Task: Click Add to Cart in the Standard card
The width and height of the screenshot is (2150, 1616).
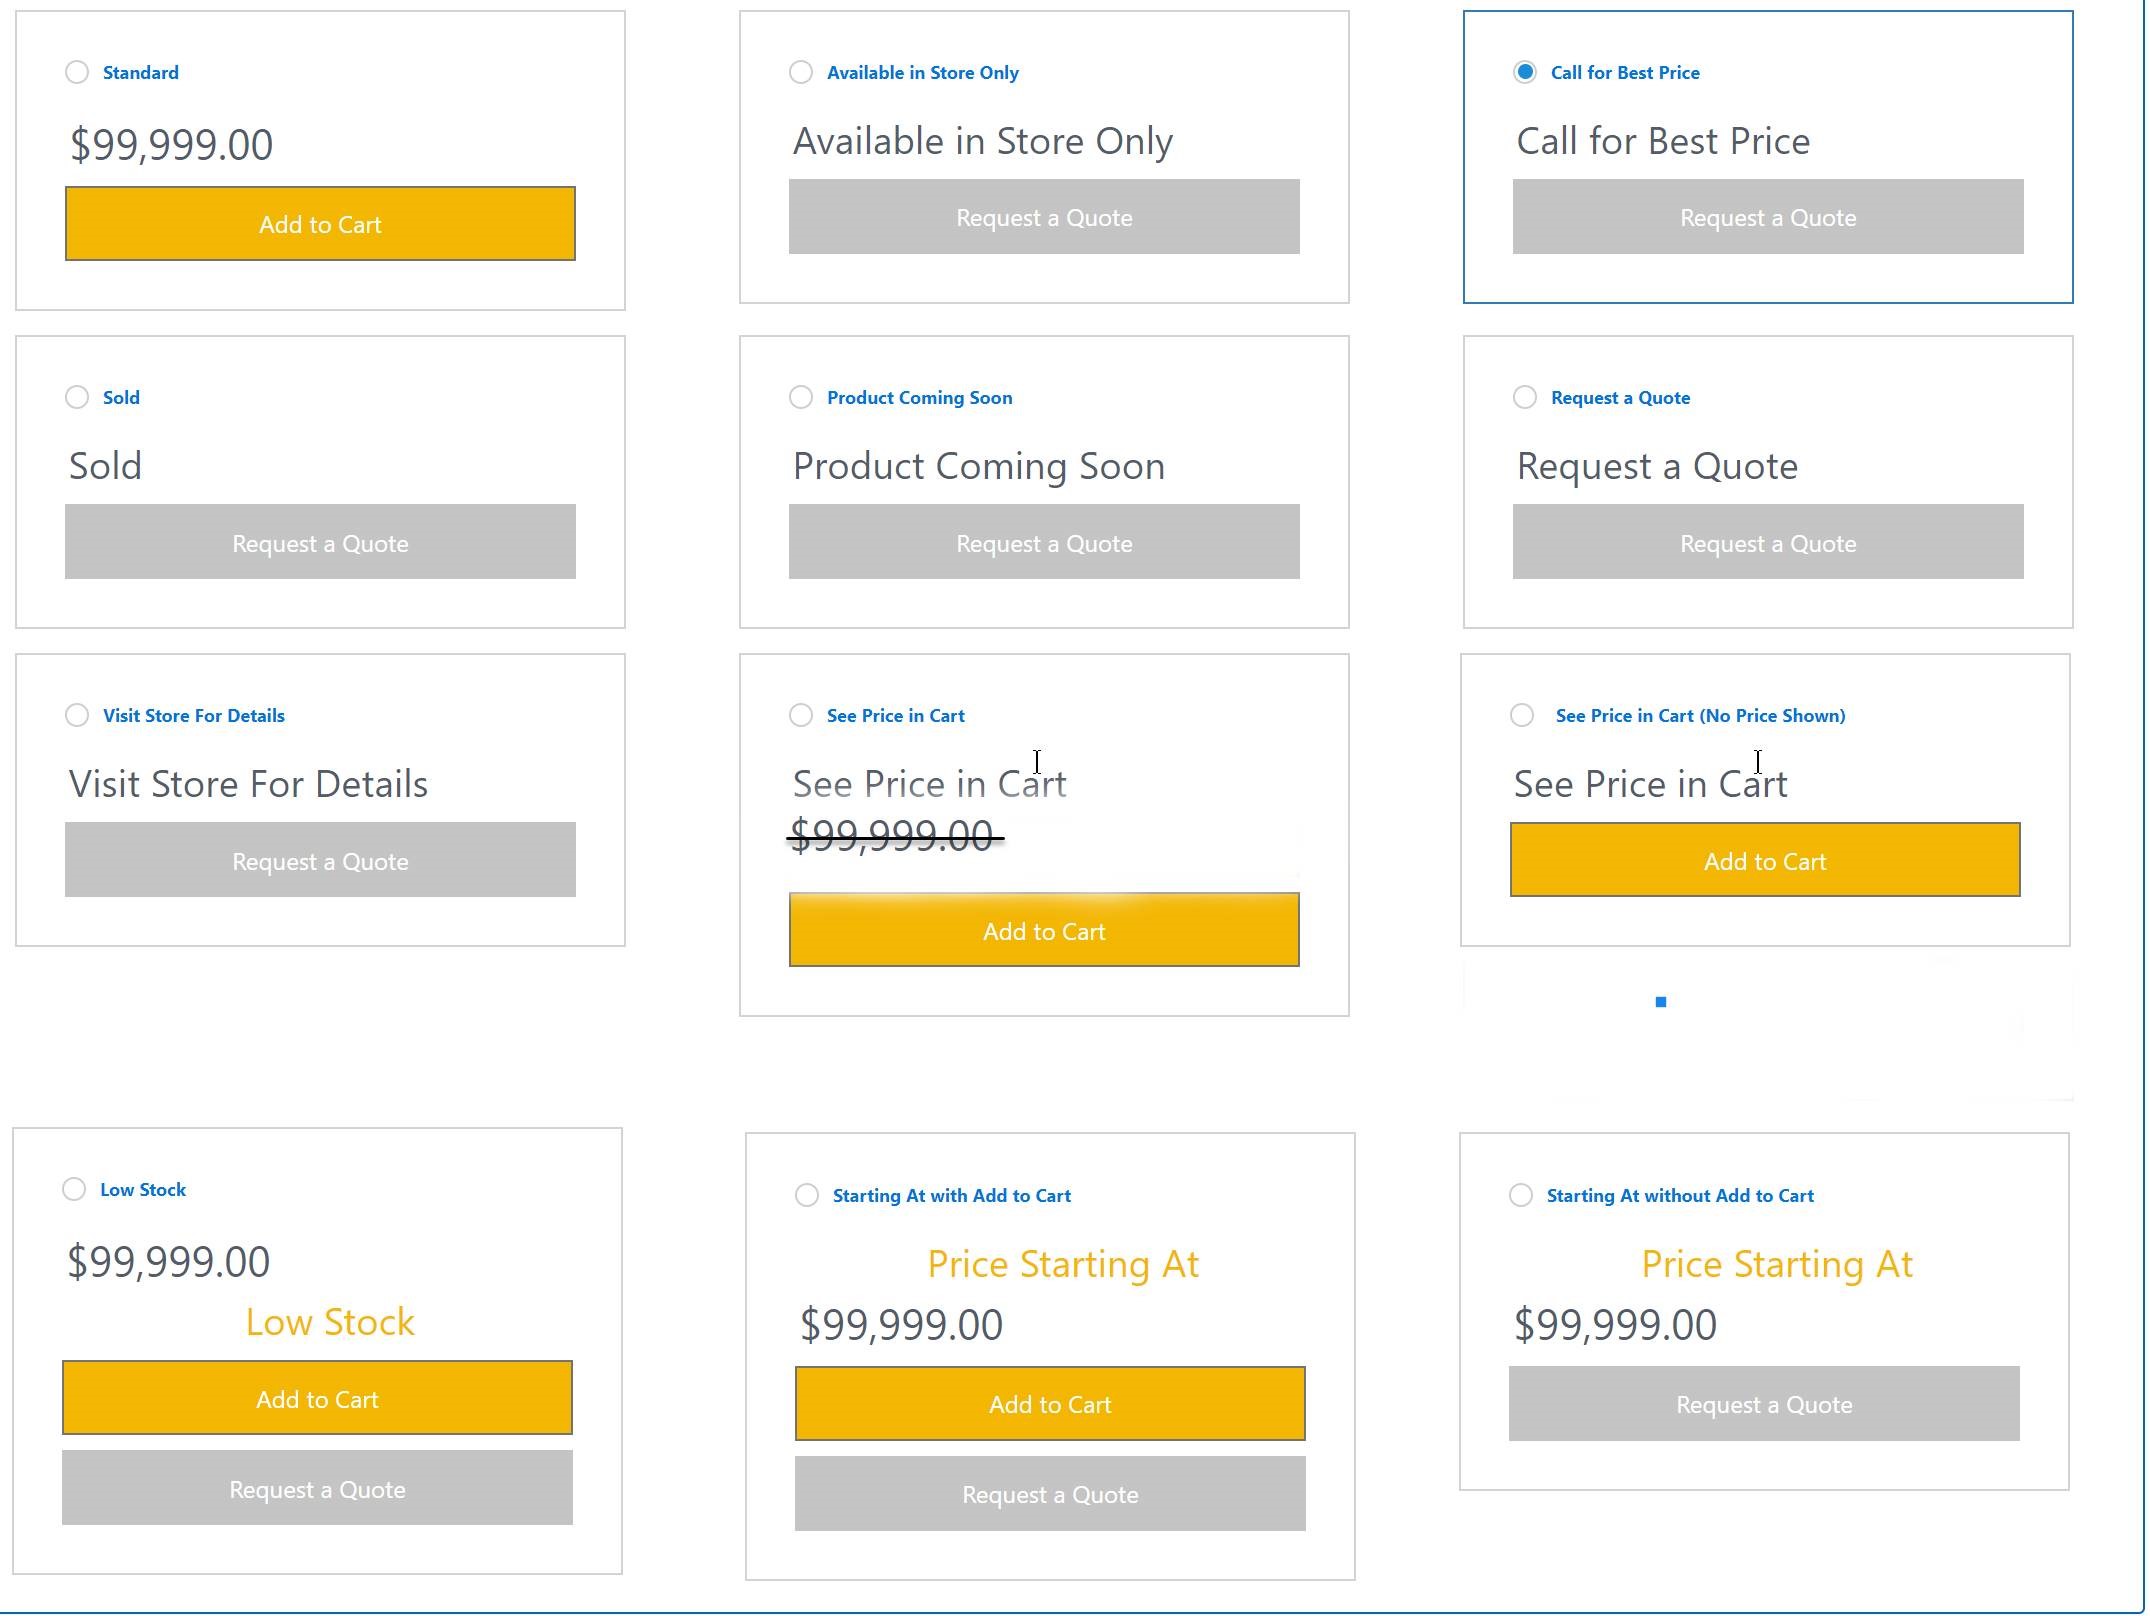Action: coord(320,224)
